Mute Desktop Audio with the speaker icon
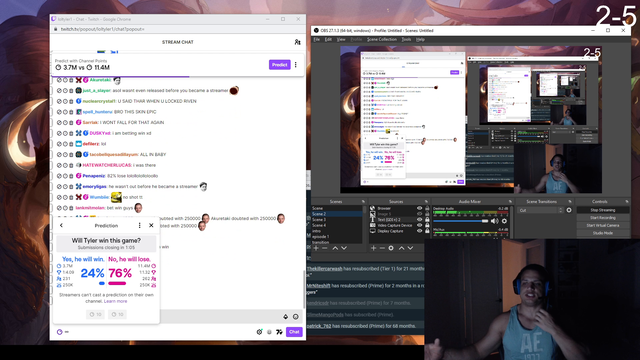 click(x=495, y=221)
